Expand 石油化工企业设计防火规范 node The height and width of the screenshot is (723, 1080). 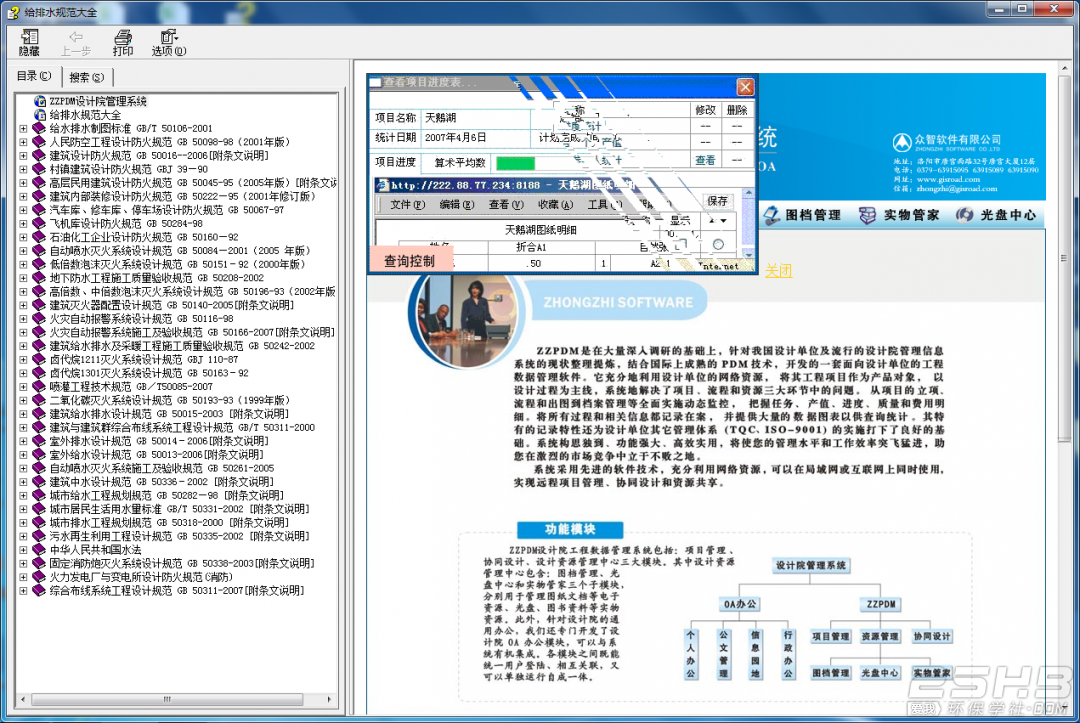click(23, 238)
